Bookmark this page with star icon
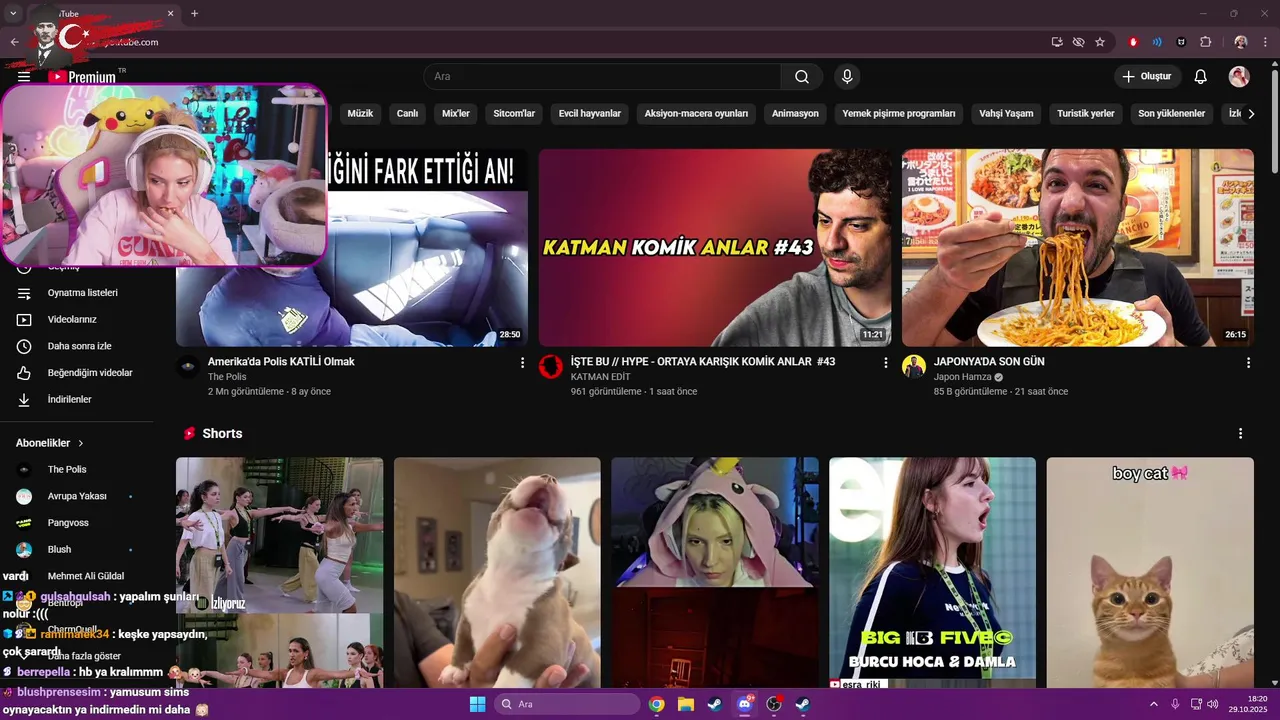 pos(1100,42)
